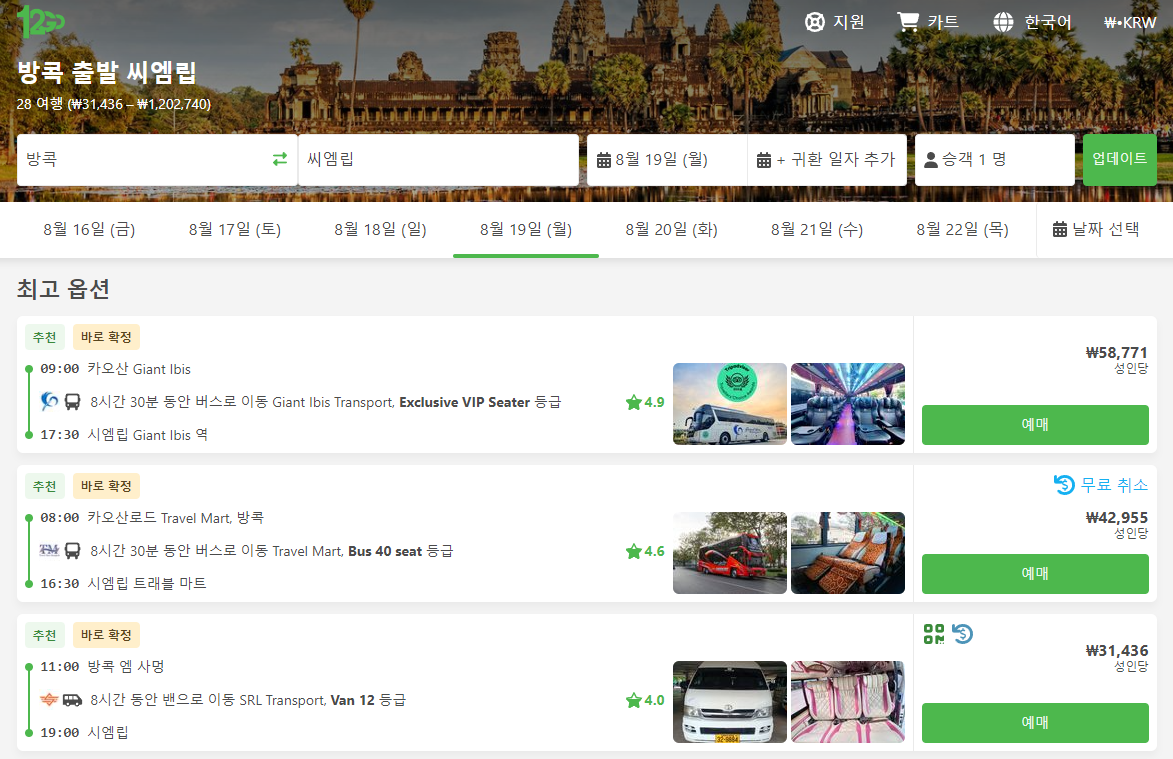Click the 추천 badge on Travel Mart trip
Viewport: 1173px width, 759px height.
click(45, 486)
